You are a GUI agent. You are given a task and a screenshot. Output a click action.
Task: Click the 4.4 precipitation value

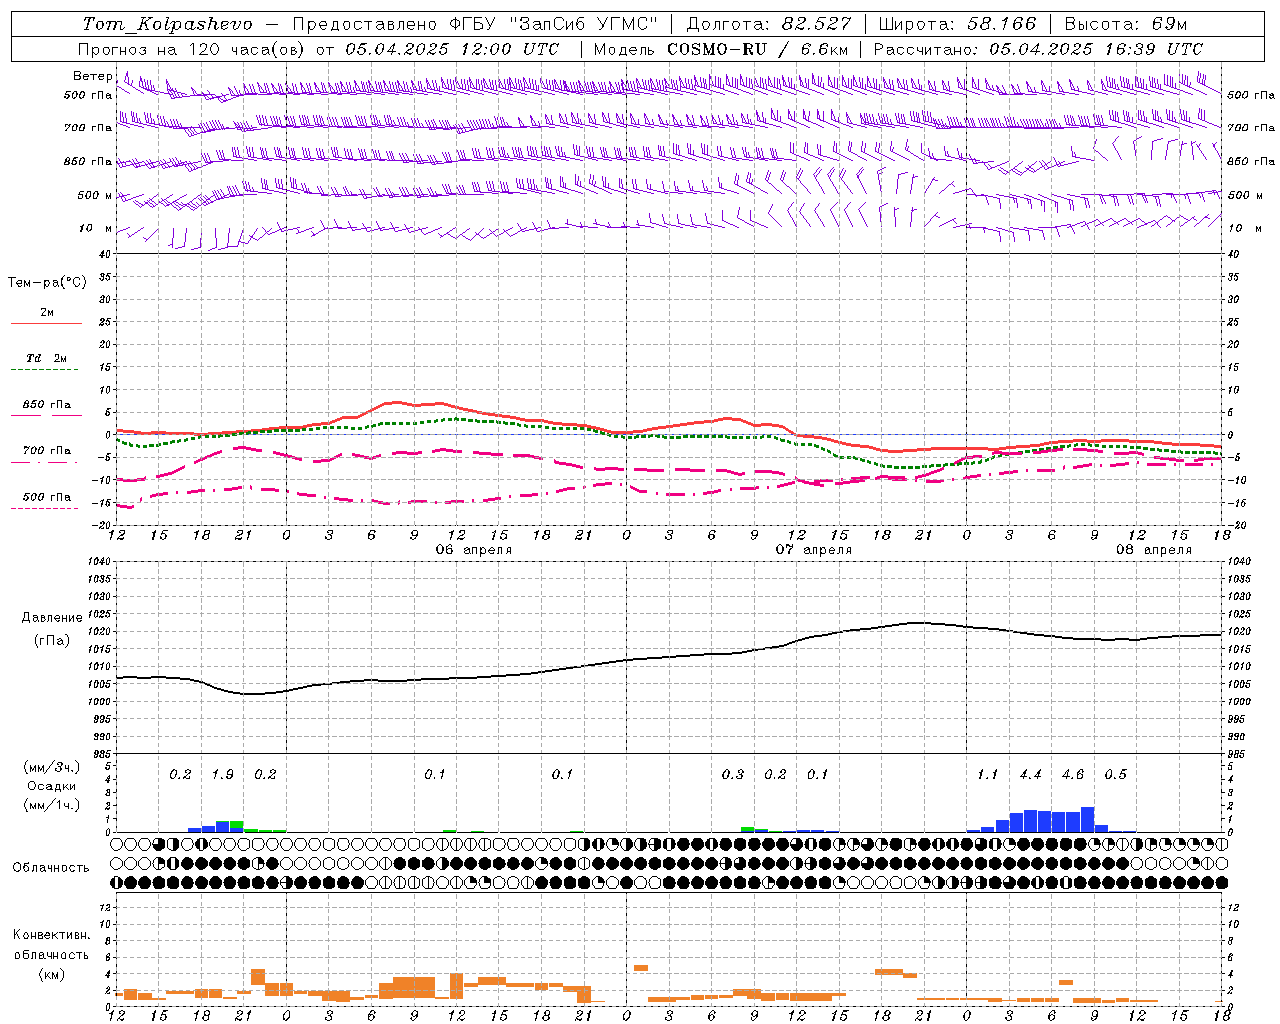[1030, 775]
